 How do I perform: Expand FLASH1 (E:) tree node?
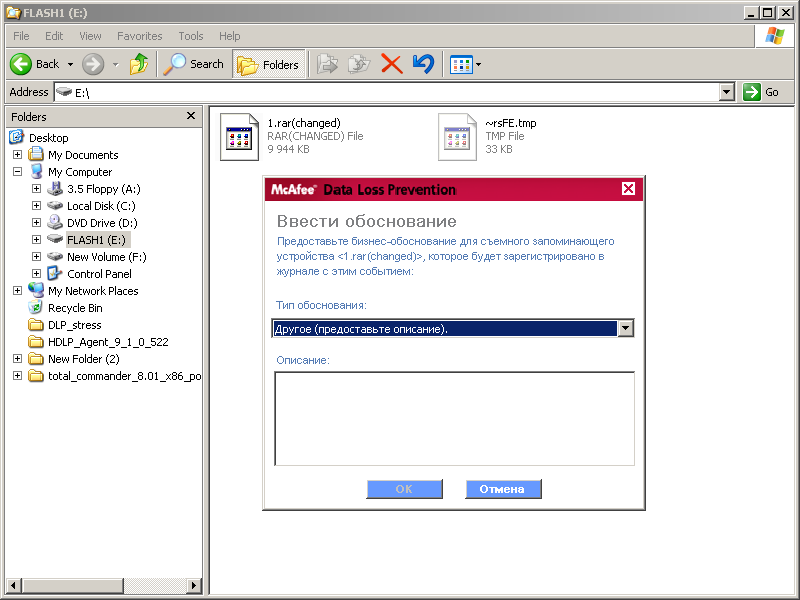coord(36,239)
